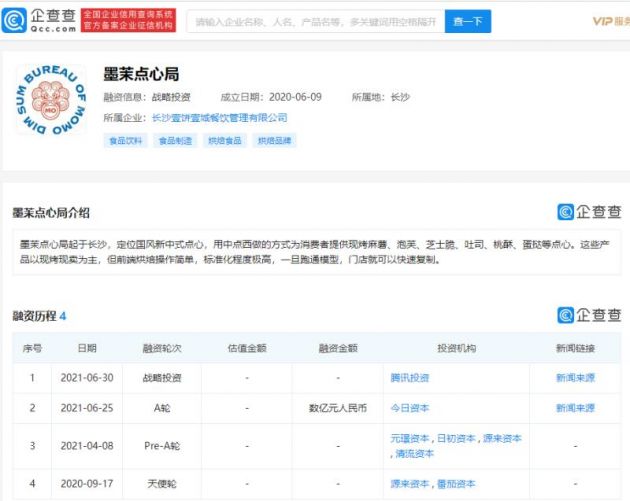Click the 查一下 search button
Screen dimensions: 630x501
pyautogui.click(x=468, y=21)
